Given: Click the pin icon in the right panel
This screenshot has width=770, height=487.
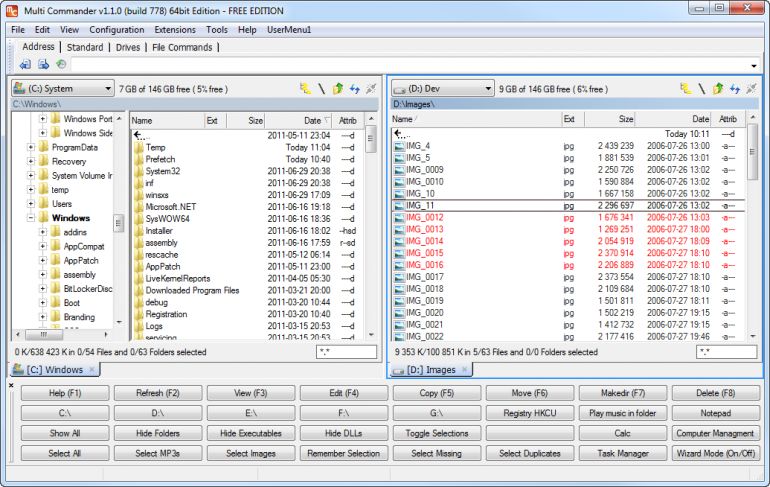Looking at the screenshot, I should (x=752, y=89).
